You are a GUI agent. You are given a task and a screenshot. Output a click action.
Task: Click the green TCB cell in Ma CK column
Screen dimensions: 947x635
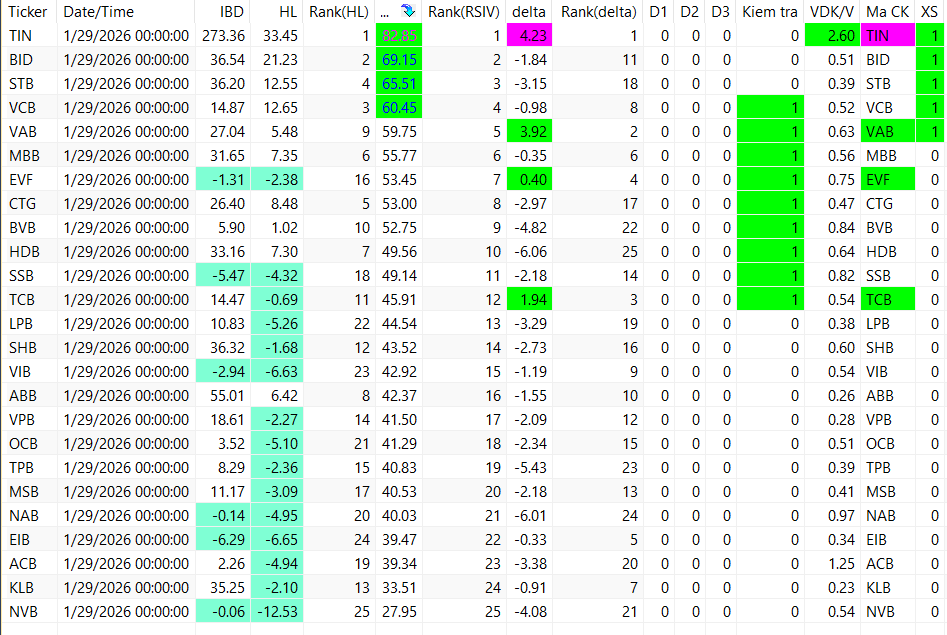click(x=888, y=300)
